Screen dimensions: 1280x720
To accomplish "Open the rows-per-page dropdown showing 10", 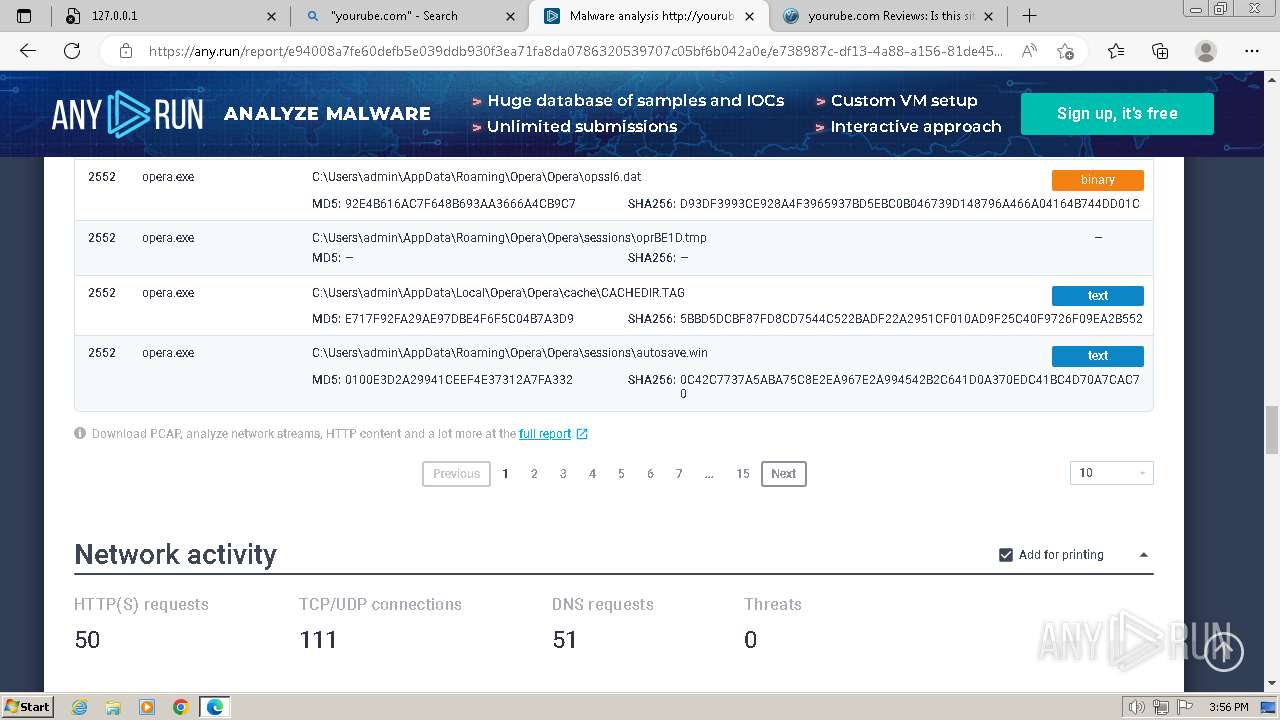I will 1111,473.
